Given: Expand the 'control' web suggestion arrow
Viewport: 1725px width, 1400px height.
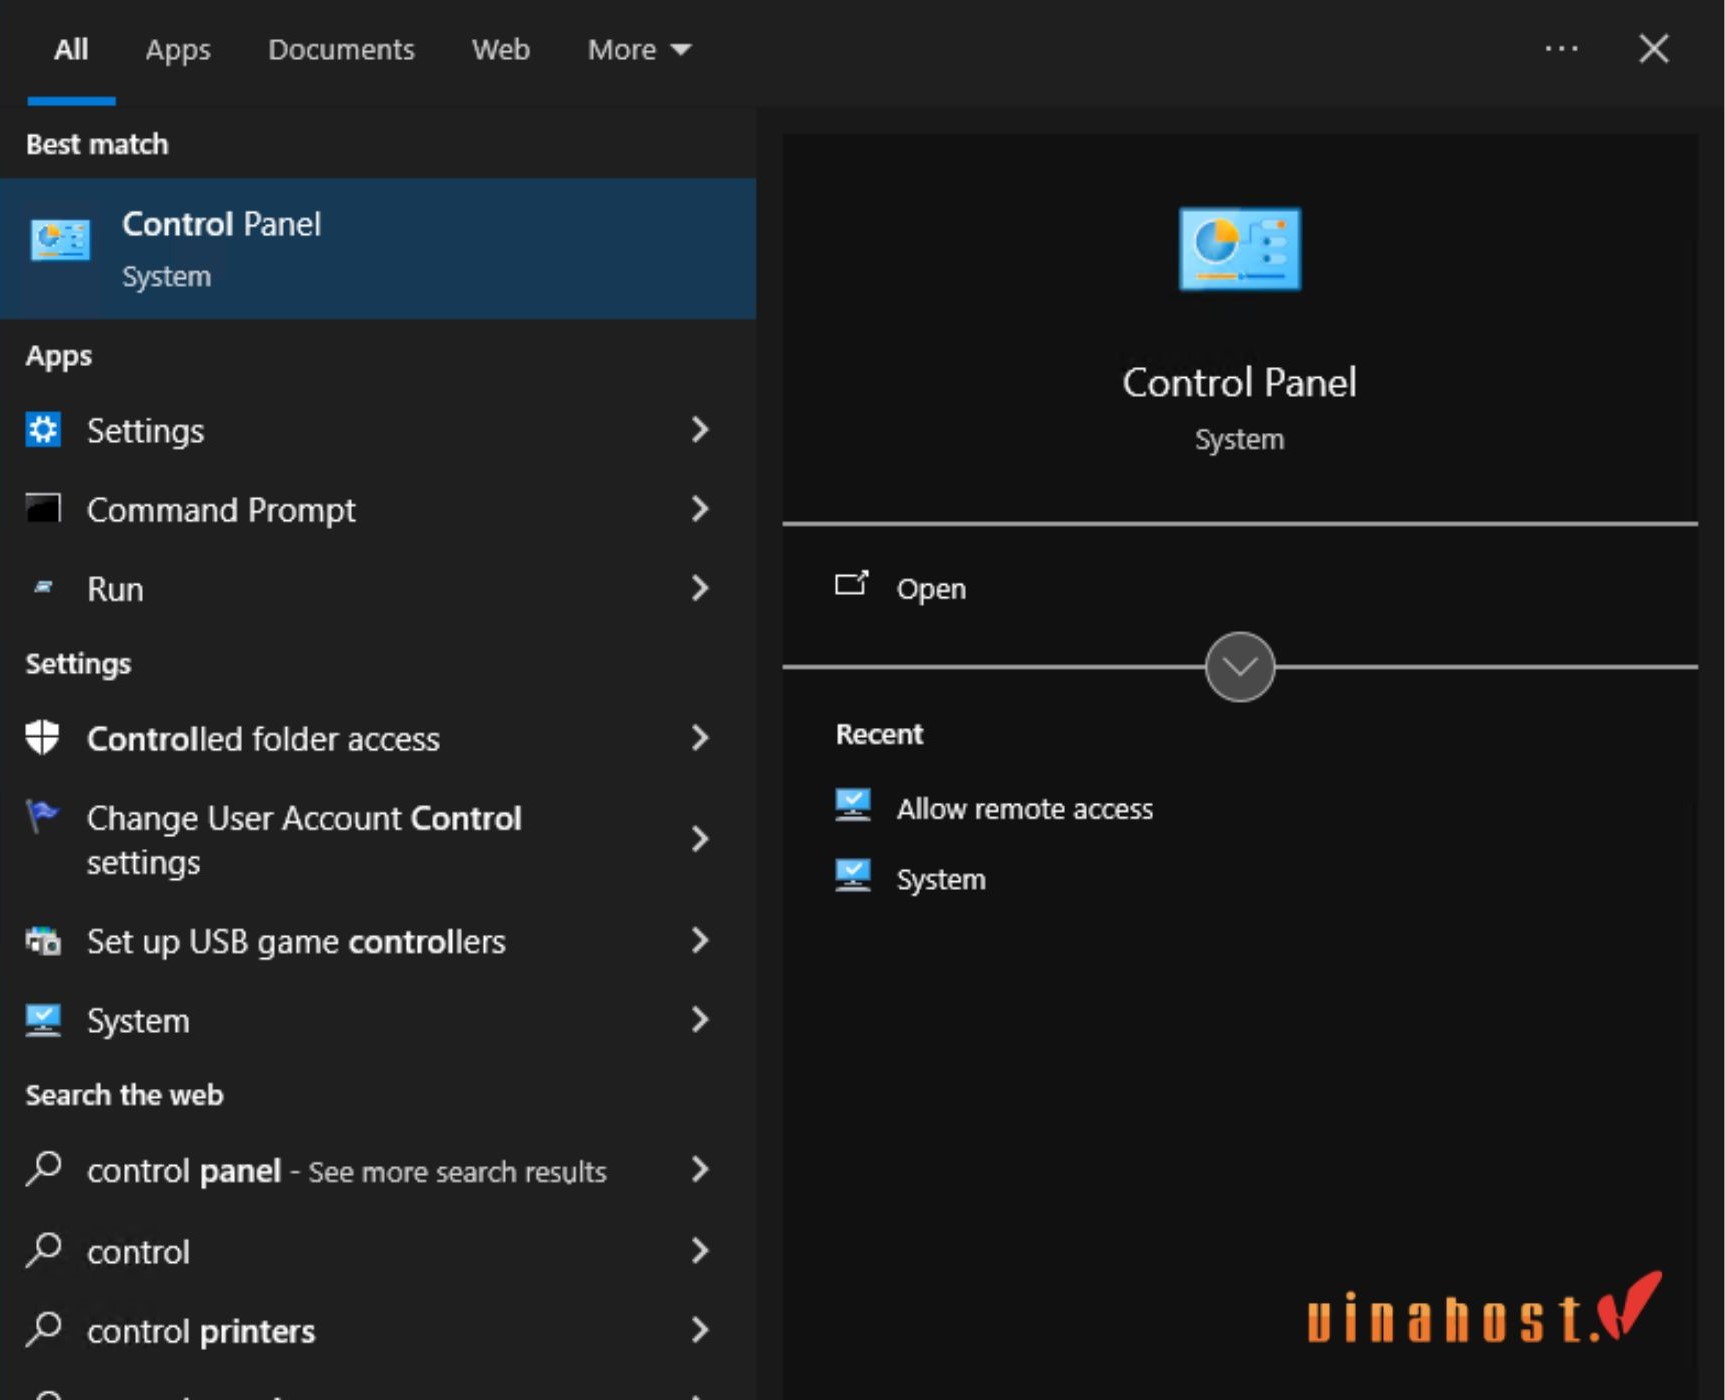Looking at the screenshot, I should [700, 1251].
